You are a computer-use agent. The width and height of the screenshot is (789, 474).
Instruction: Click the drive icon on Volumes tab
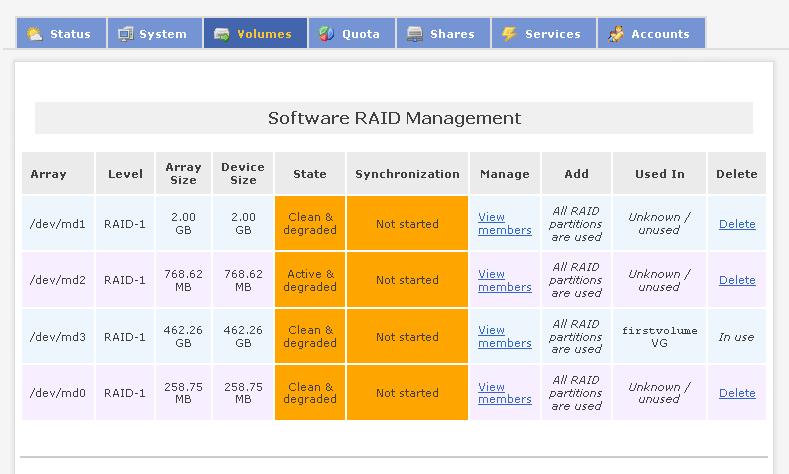221,34
